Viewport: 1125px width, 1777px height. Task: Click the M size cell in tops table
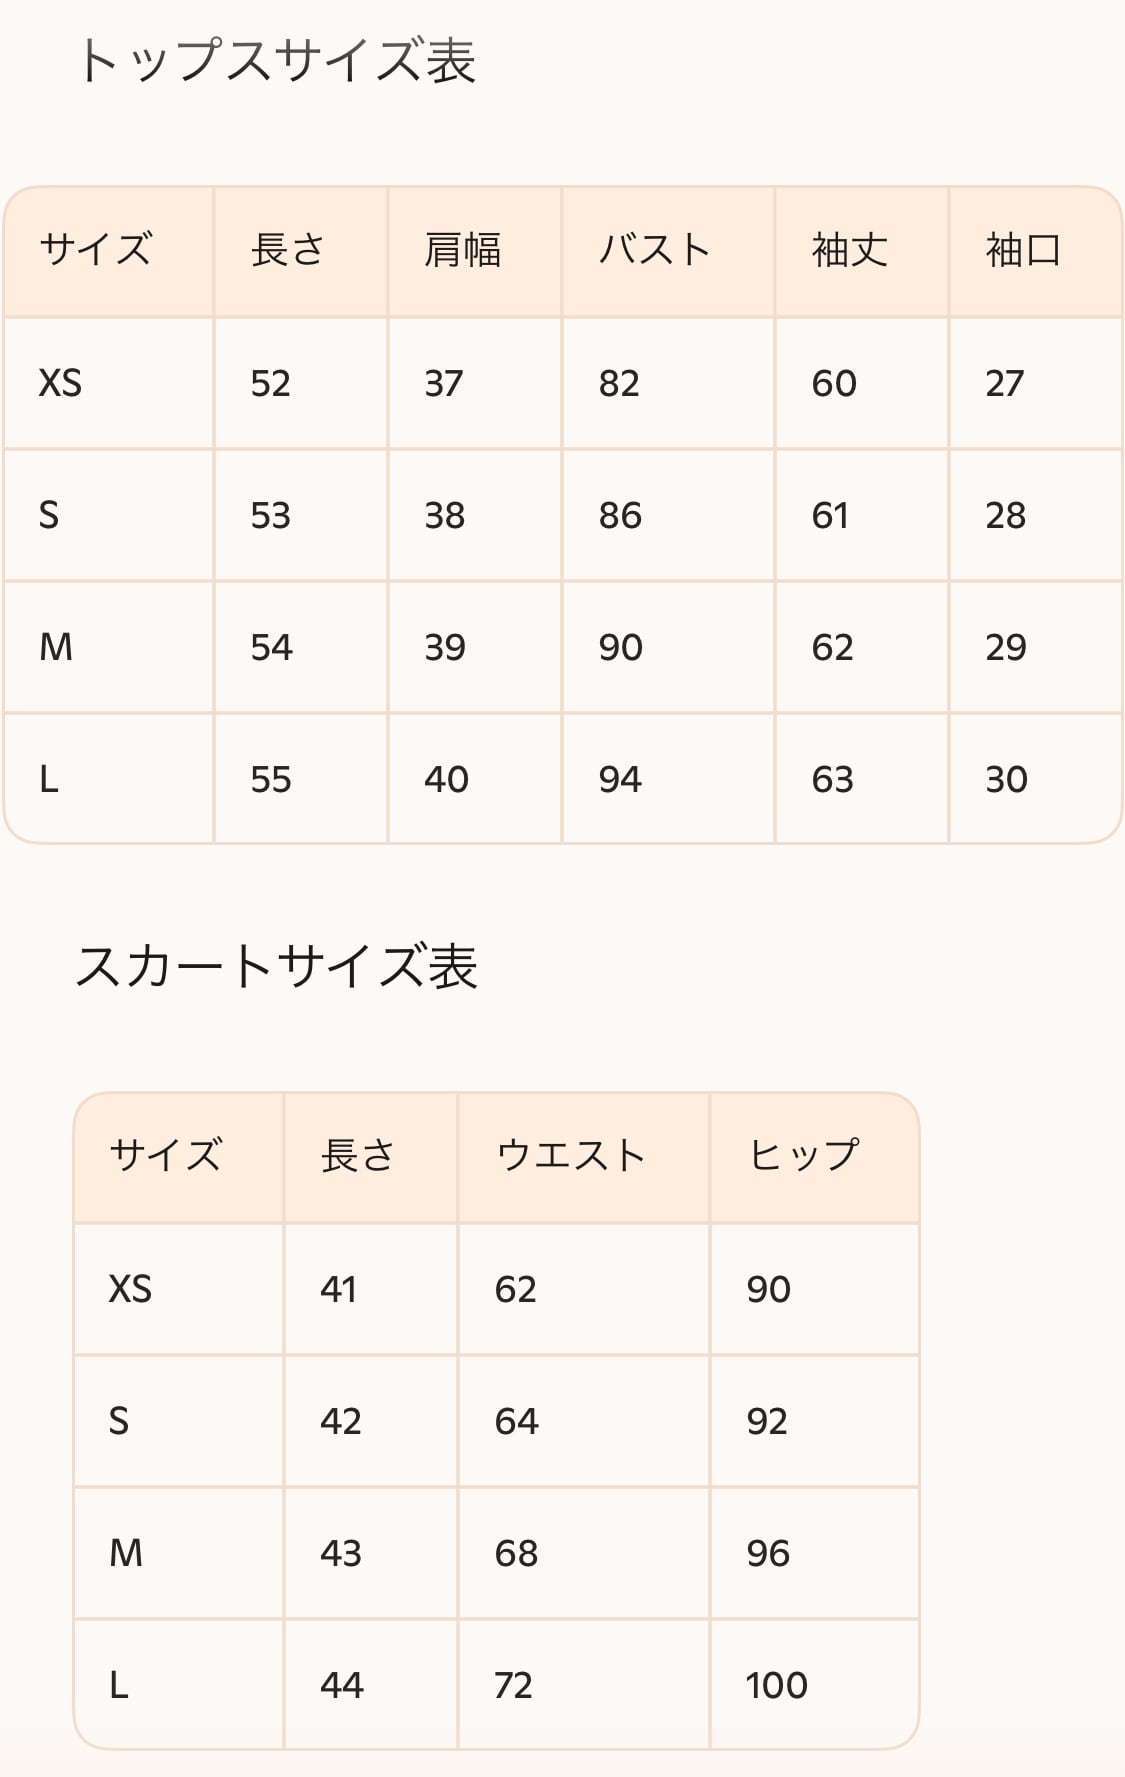click(x=56, y=647)
